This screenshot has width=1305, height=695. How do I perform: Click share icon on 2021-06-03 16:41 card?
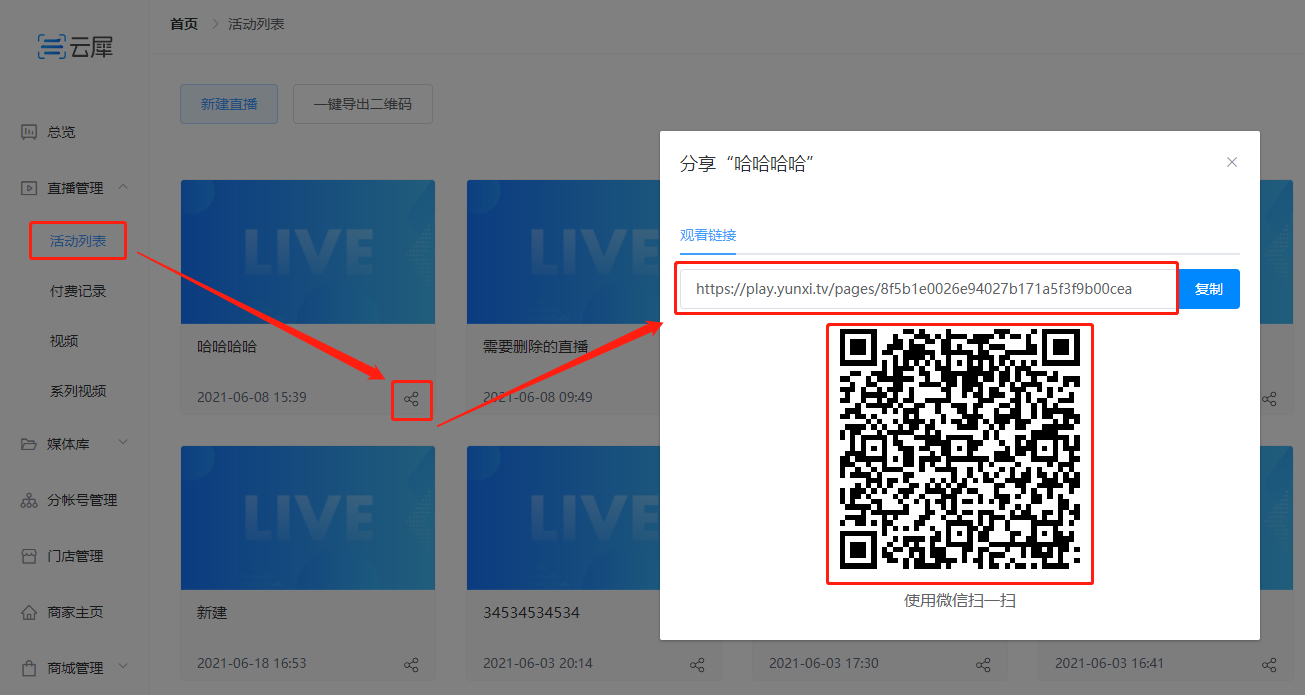1269,665
